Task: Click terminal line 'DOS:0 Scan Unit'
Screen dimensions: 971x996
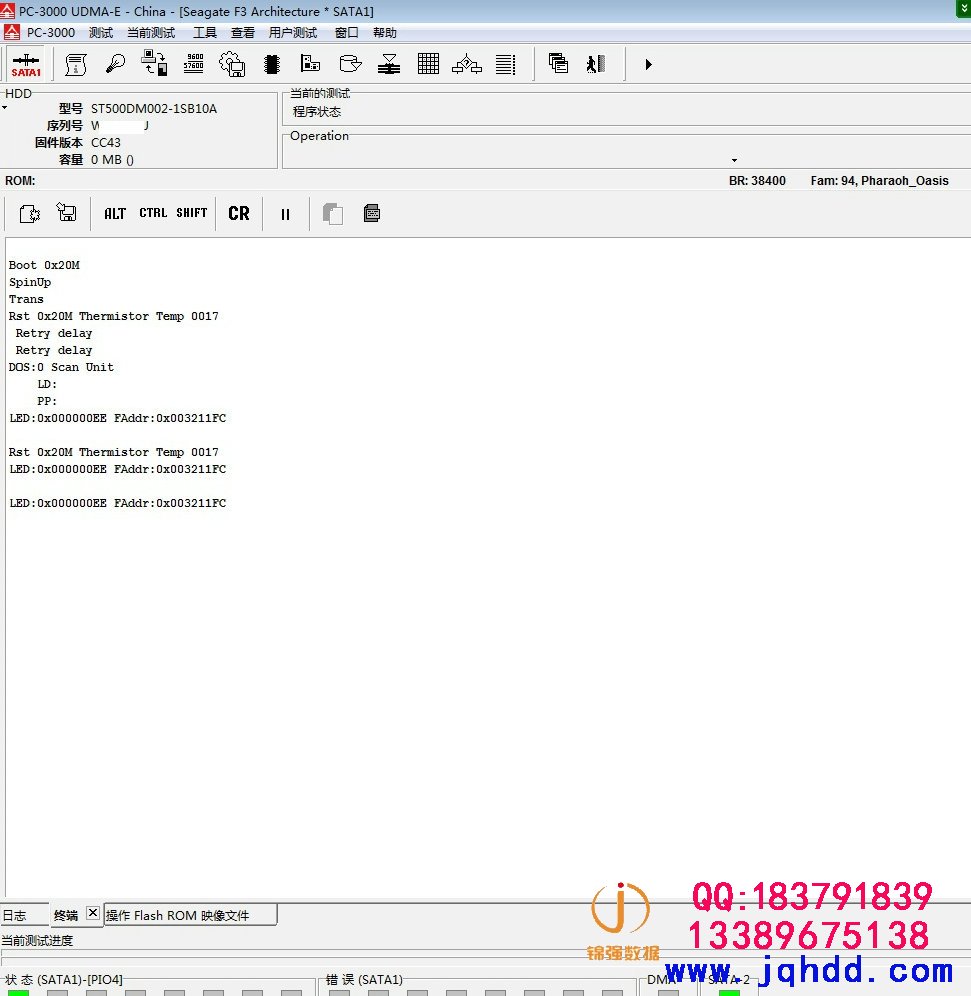Action: 61,367
